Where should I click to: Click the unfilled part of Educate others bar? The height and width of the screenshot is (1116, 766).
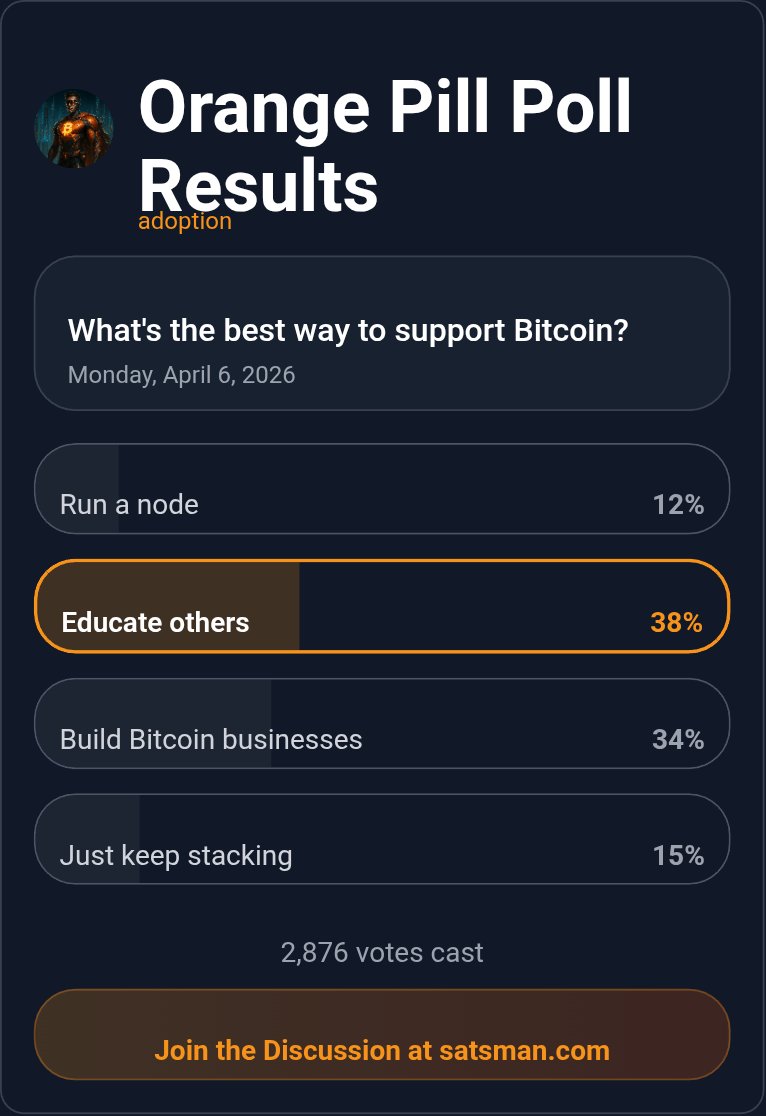click(470, 606)
